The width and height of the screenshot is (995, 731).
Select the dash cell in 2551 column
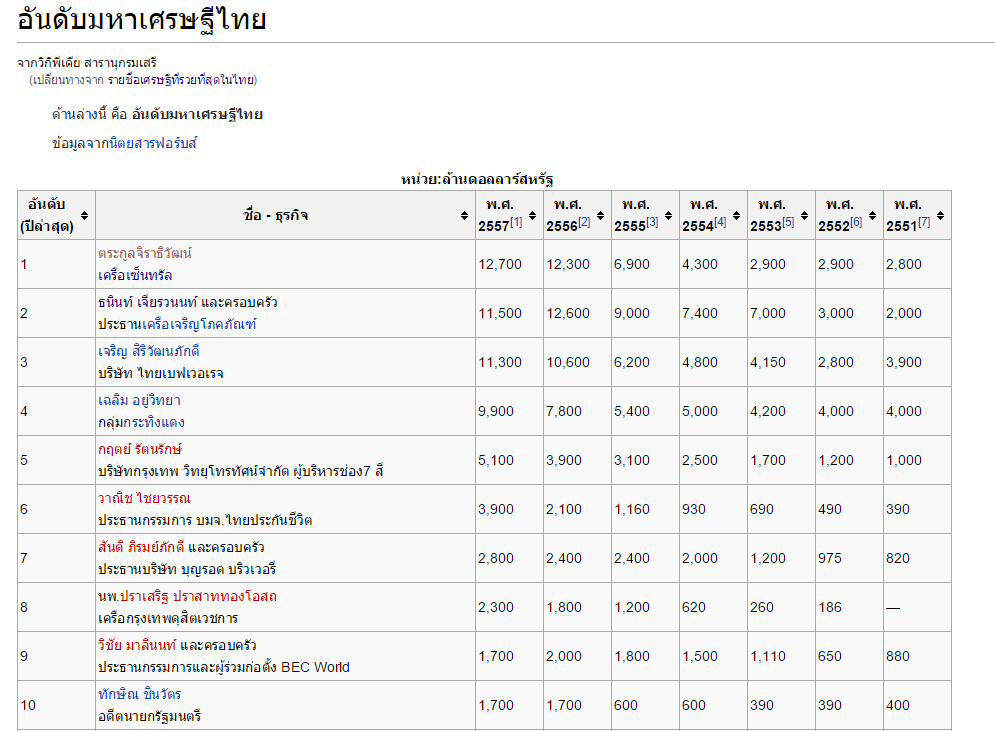point(917,607)
